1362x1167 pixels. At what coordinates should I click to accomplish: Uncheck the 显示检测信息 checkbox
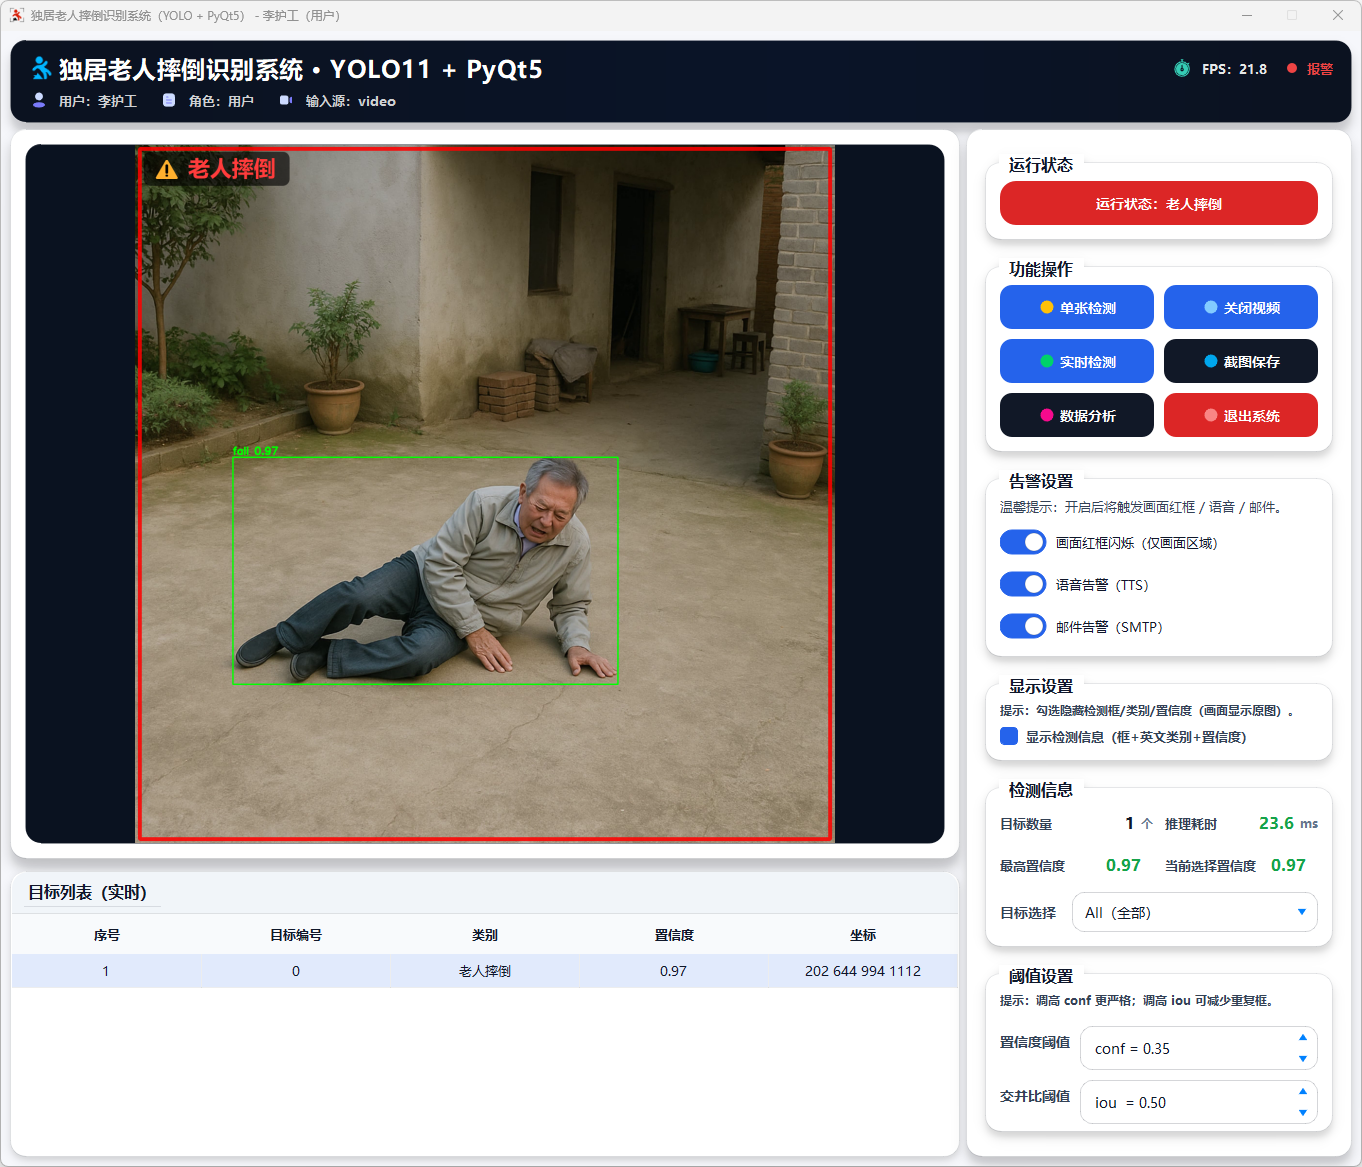[1009, 736]
